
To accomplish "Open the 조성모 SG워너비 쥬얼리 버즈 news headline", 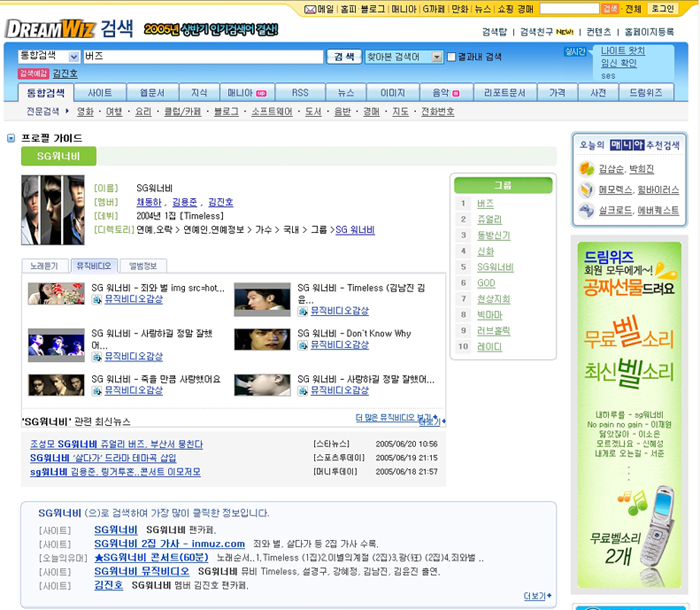I will [117, 444].
